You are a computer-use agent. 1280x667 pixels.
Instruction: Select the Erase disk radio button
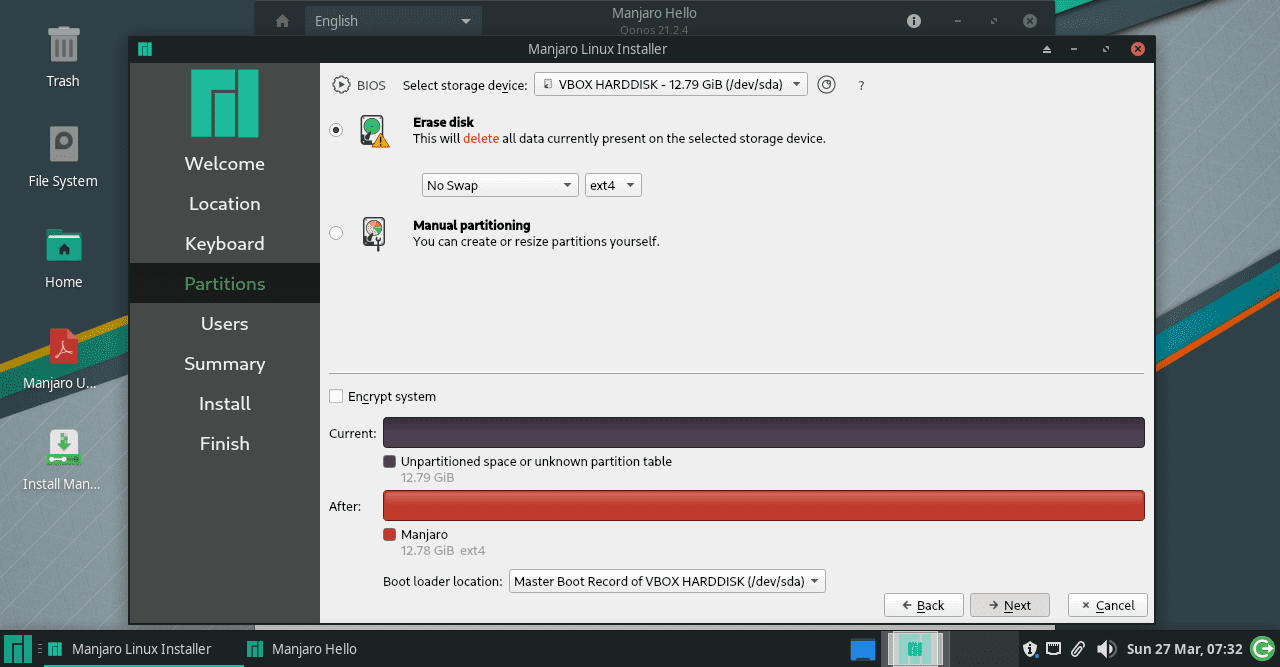click(336, 130)
